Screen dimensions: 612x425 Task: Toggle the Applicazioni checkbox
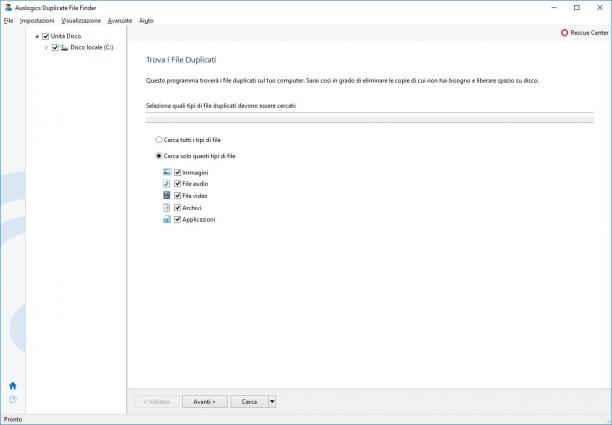pos(178,219)
